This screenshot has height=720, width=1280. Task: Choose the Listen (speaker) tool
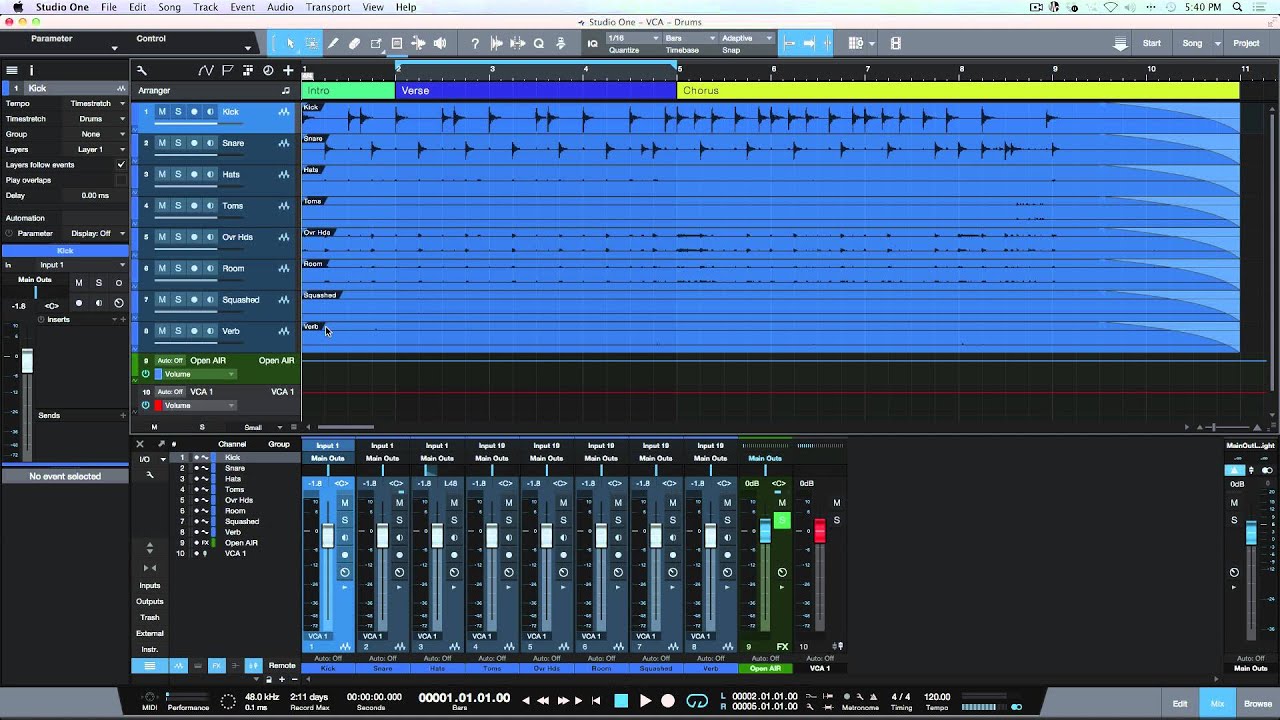(x=440, y=43)
